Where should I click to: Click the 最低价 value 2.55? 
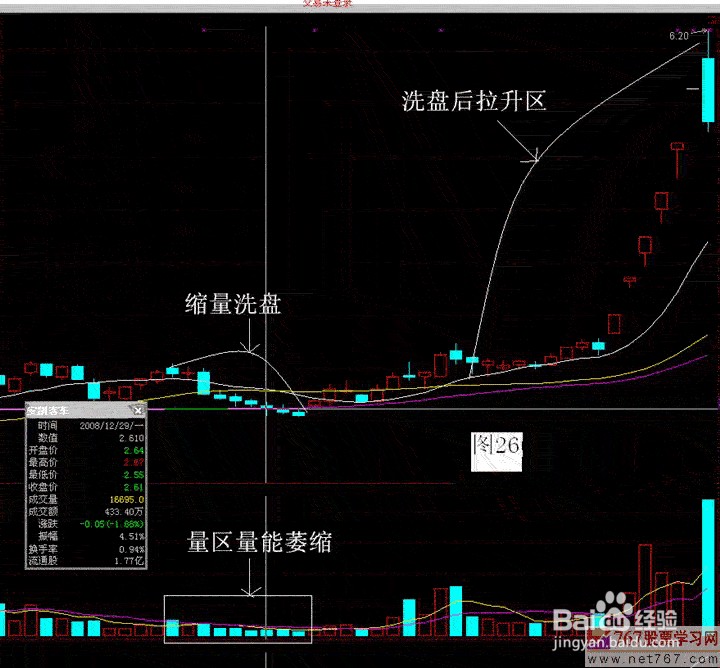[x=134, y=475]
